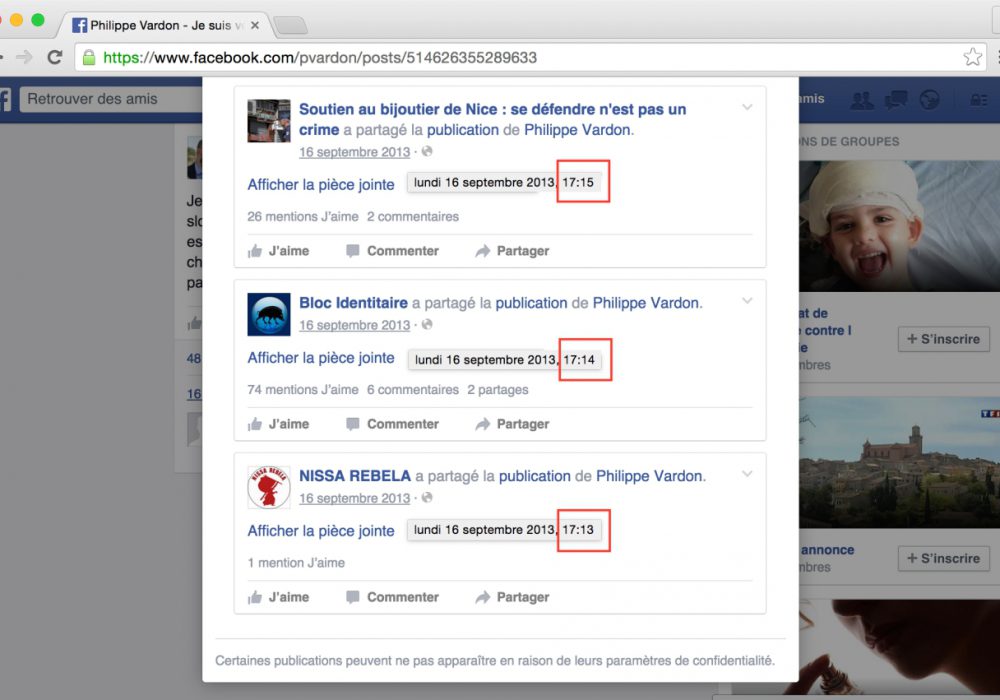The image size is (1000, 700).
Task: Open a new tab button
Action: tap(291, 26)
